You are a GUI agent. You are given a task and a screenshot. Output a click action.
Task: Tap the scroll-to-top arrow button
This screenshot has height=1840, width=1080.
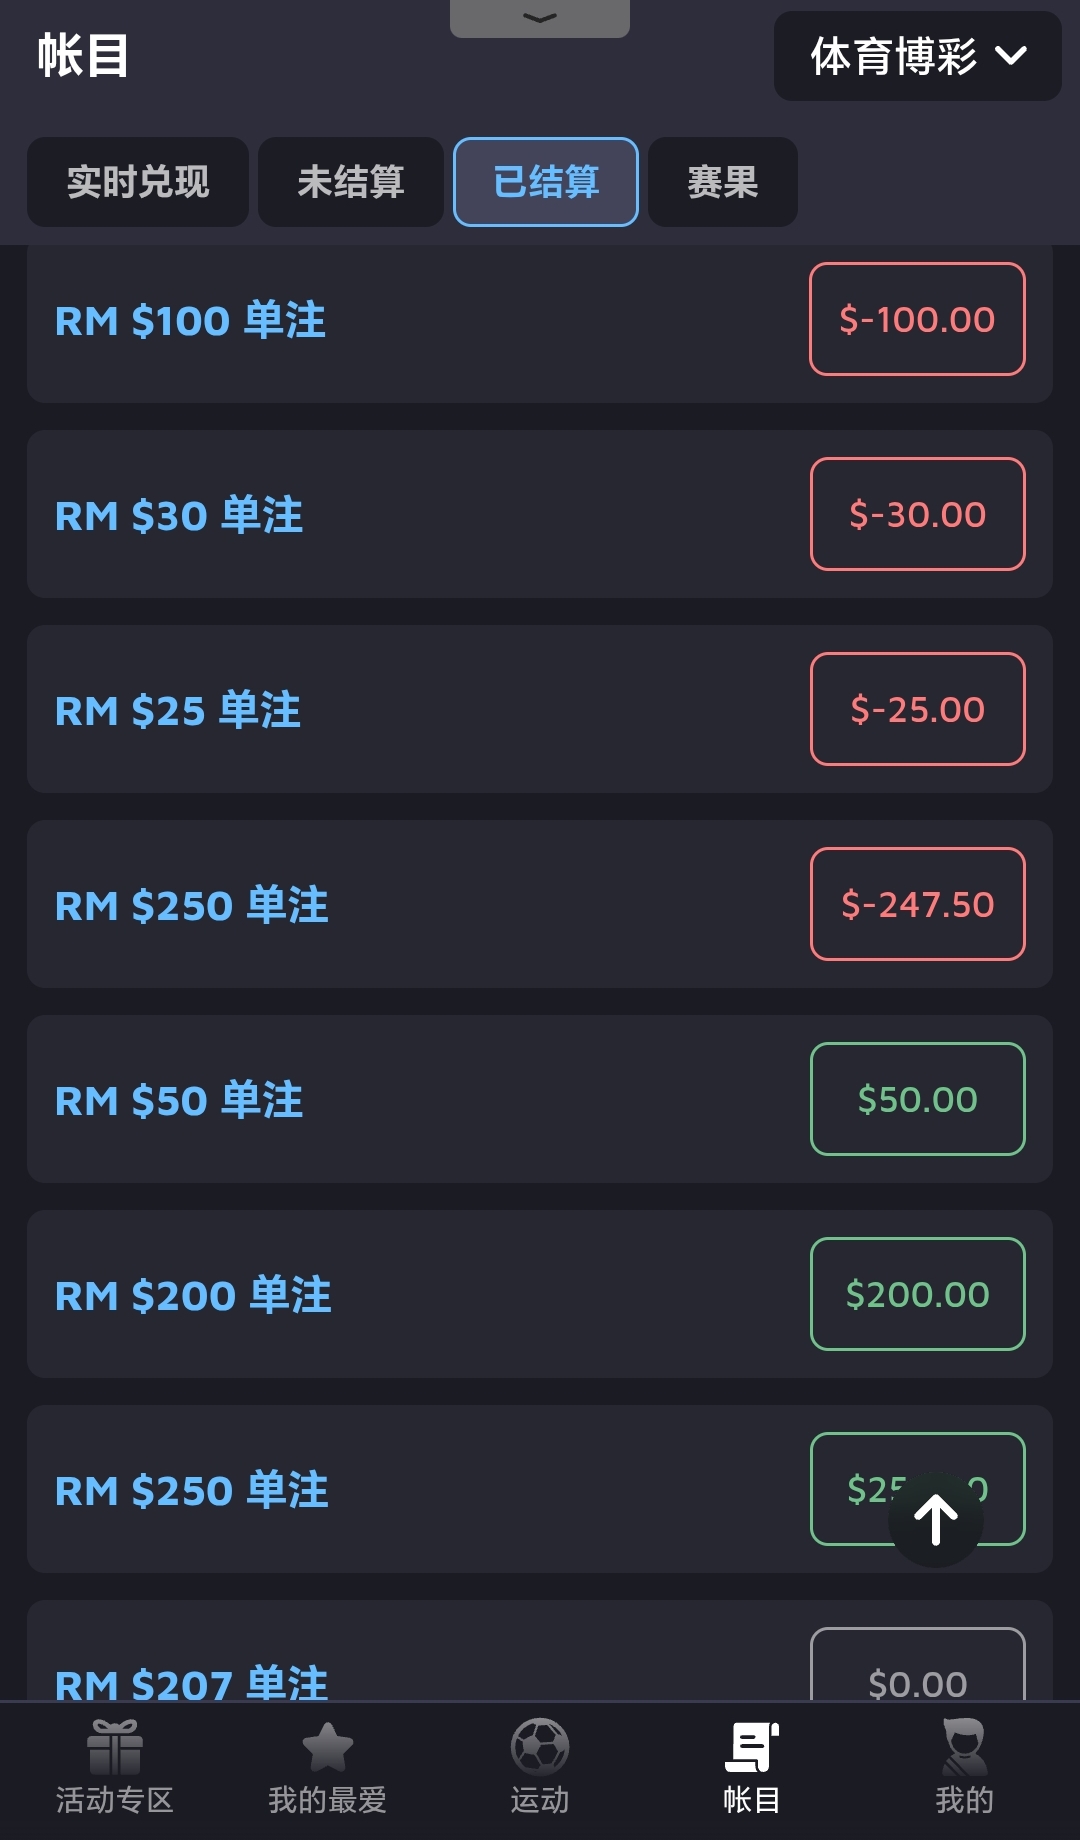[x=936, y=1520]
